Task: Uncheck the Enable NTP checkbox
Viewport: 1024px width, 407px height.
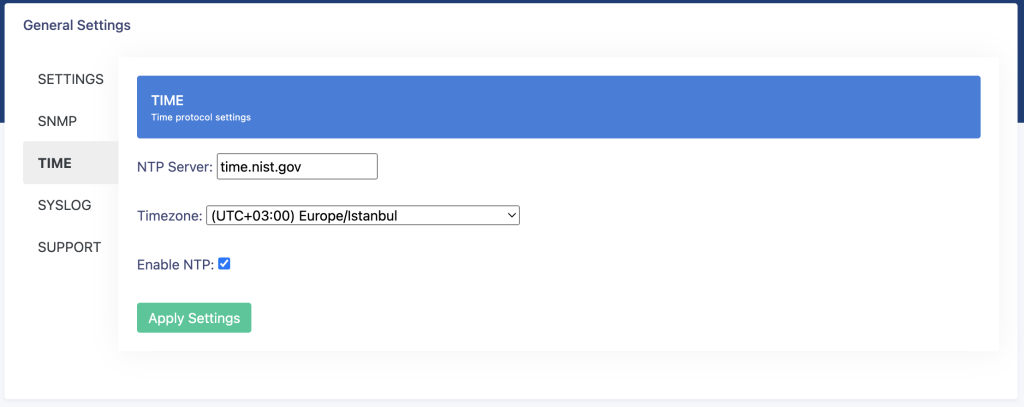Action: pos(224,264)
